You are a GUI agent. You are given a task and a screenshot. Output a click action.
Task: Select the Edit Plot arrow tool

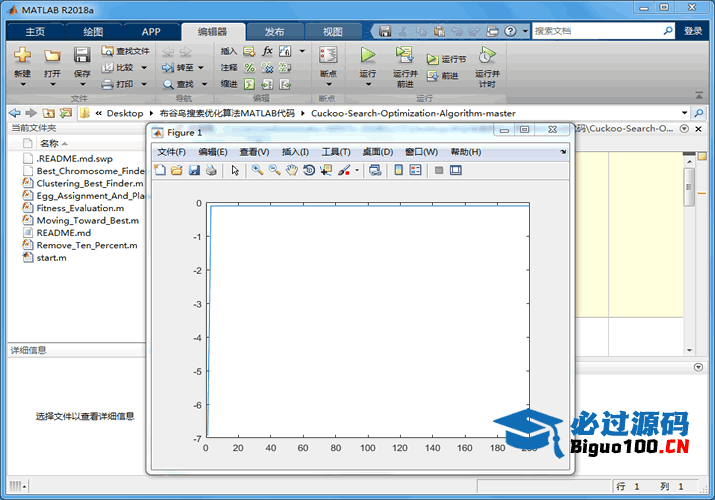(235, 170)
